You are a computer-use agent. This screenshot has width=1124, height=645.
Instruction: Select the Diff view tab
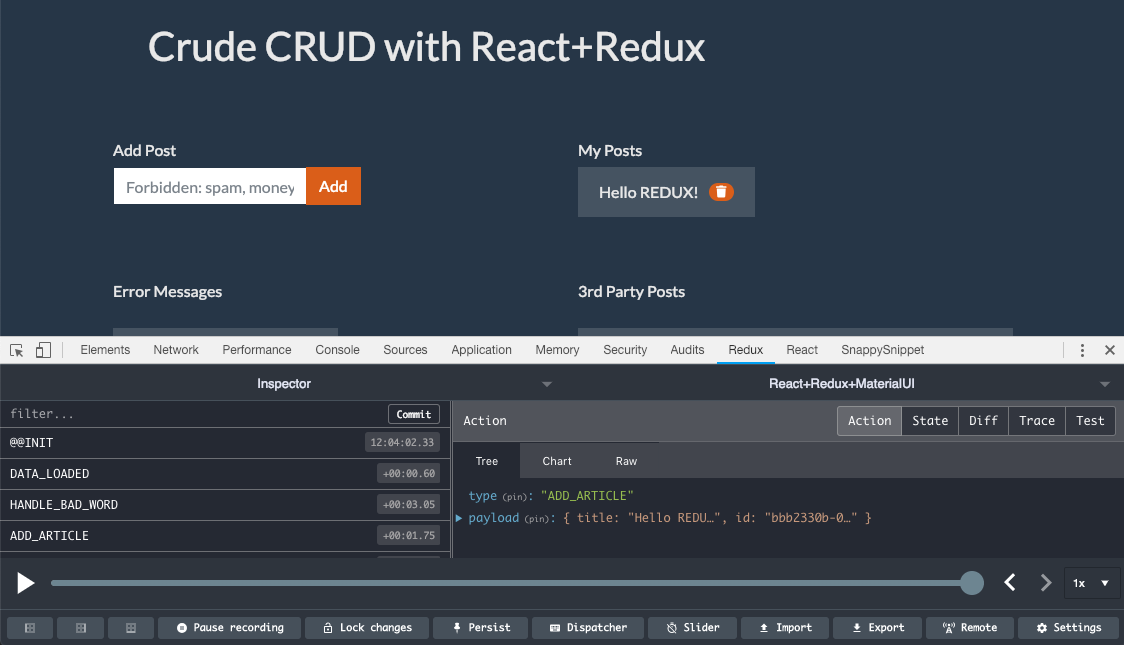(x=983, y=421)
